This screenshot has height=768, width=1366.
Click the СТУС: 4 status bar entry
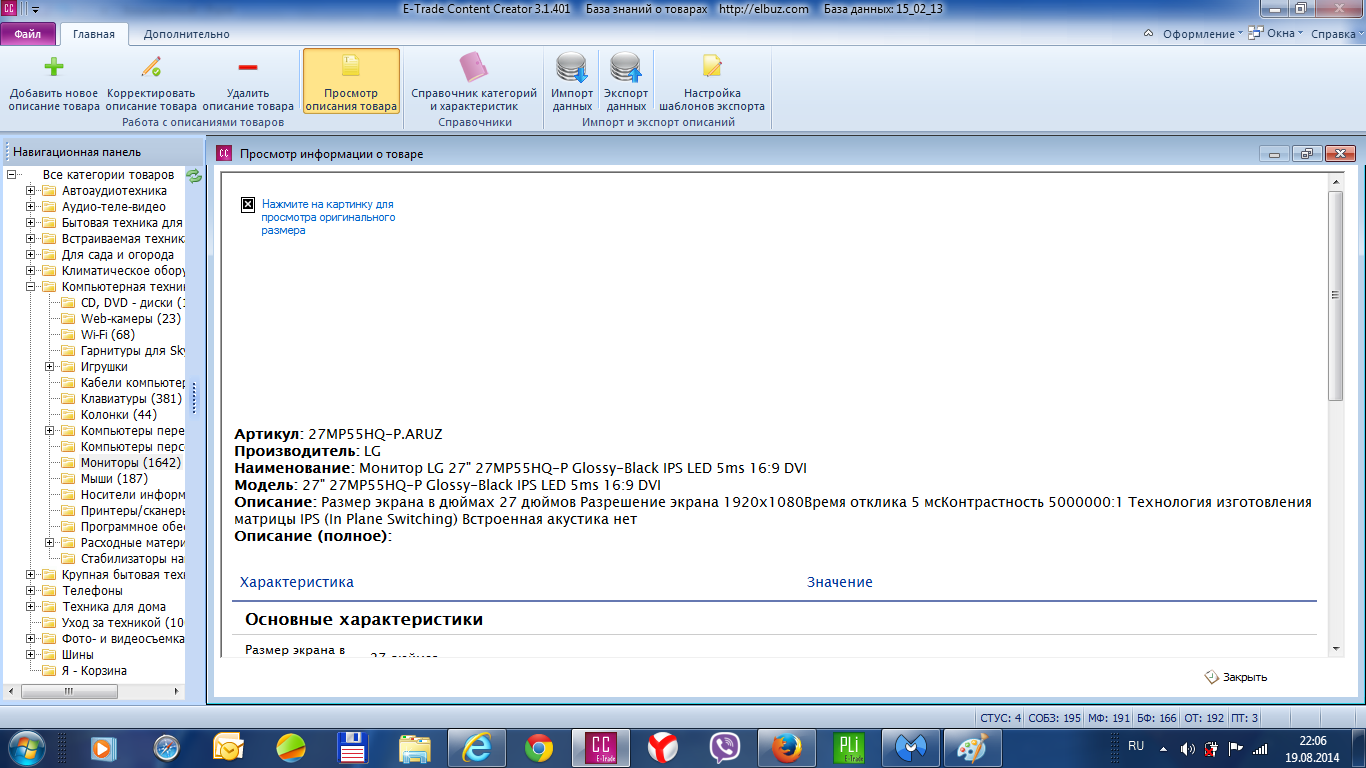click(x=1001, y=718)
